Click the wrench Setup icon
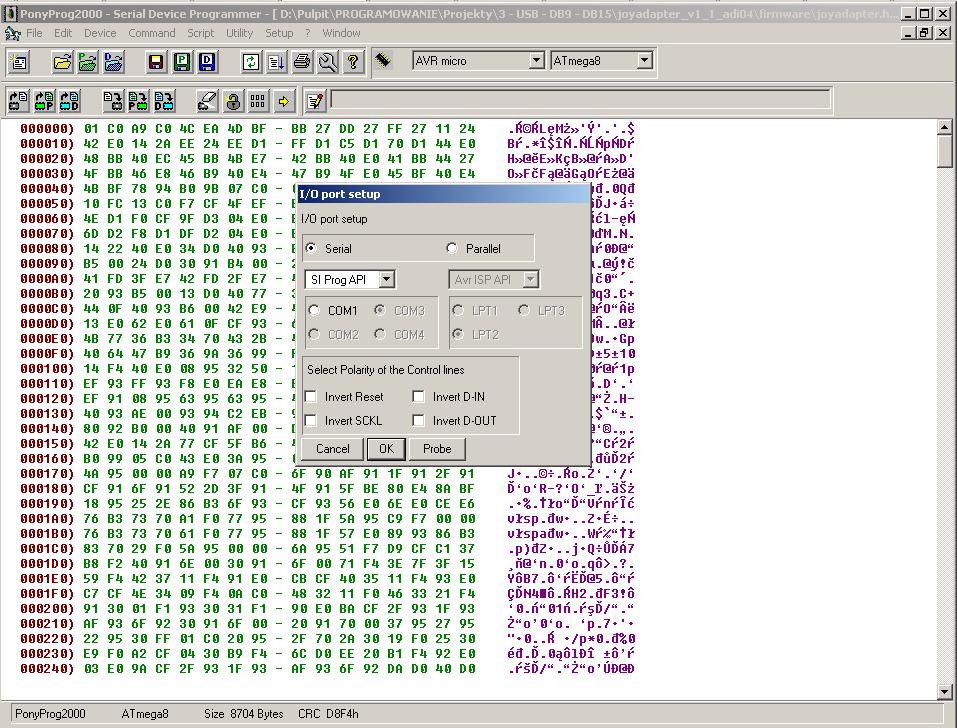The height and width of the screenshot is (728, 957). click(x=328, y=62)
